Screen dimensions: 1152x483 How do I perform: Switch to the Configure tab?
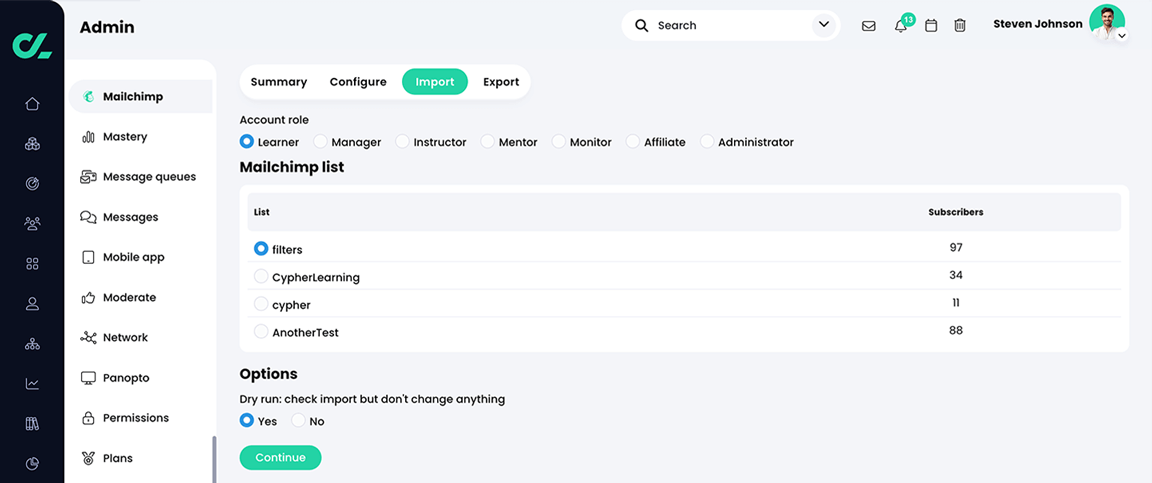(358, 82)
